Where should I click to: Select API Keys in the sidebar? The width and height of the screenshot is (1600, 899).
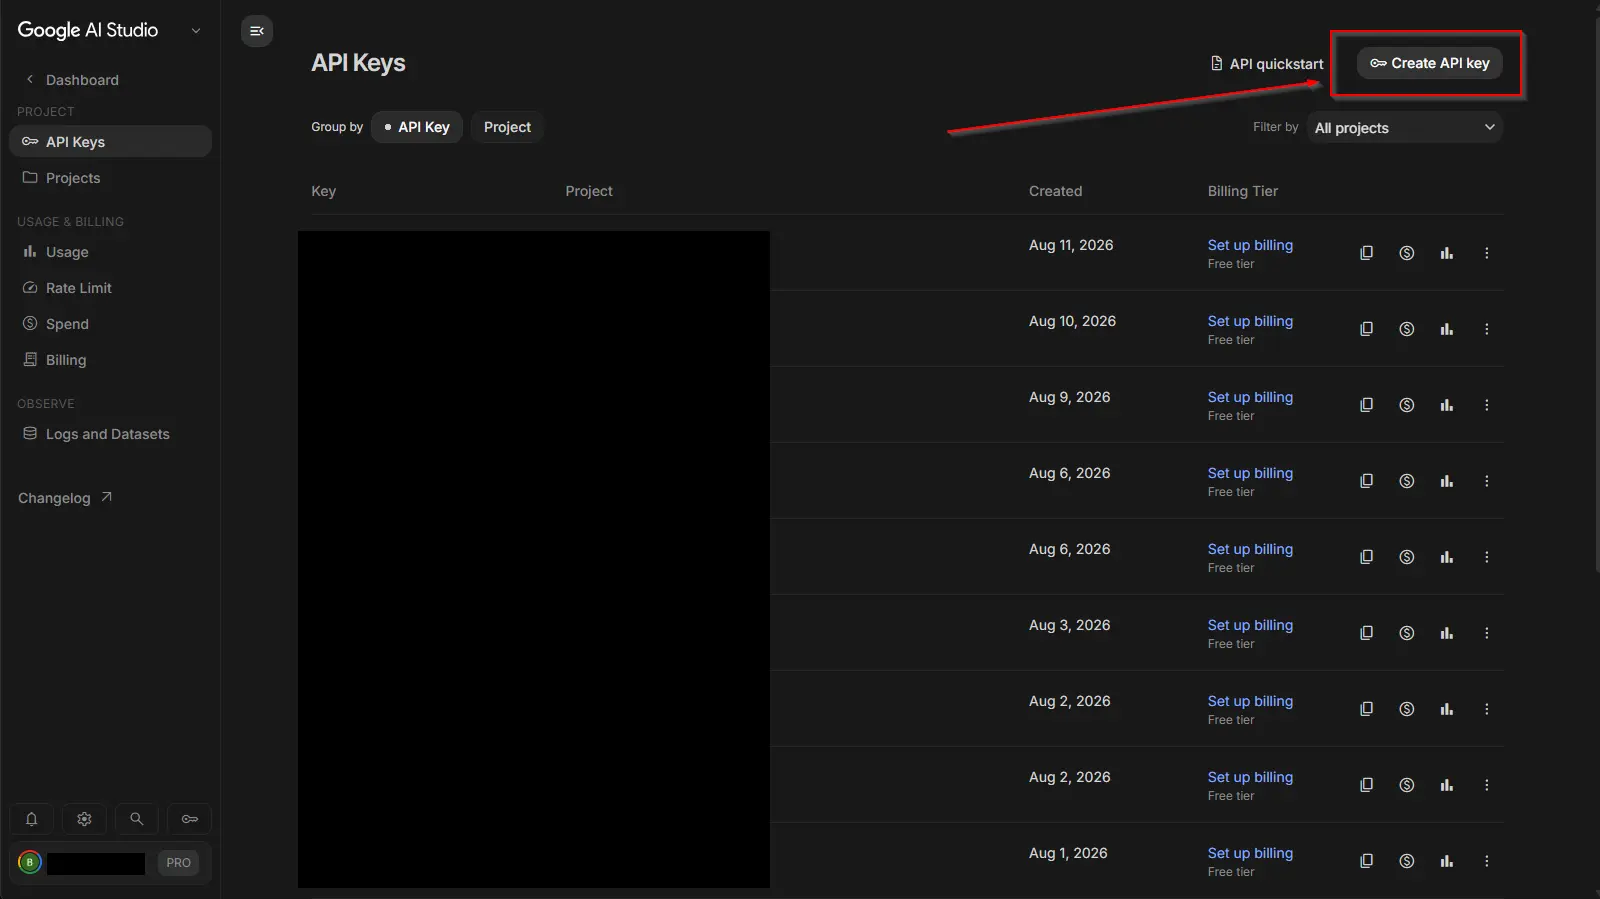111,141
